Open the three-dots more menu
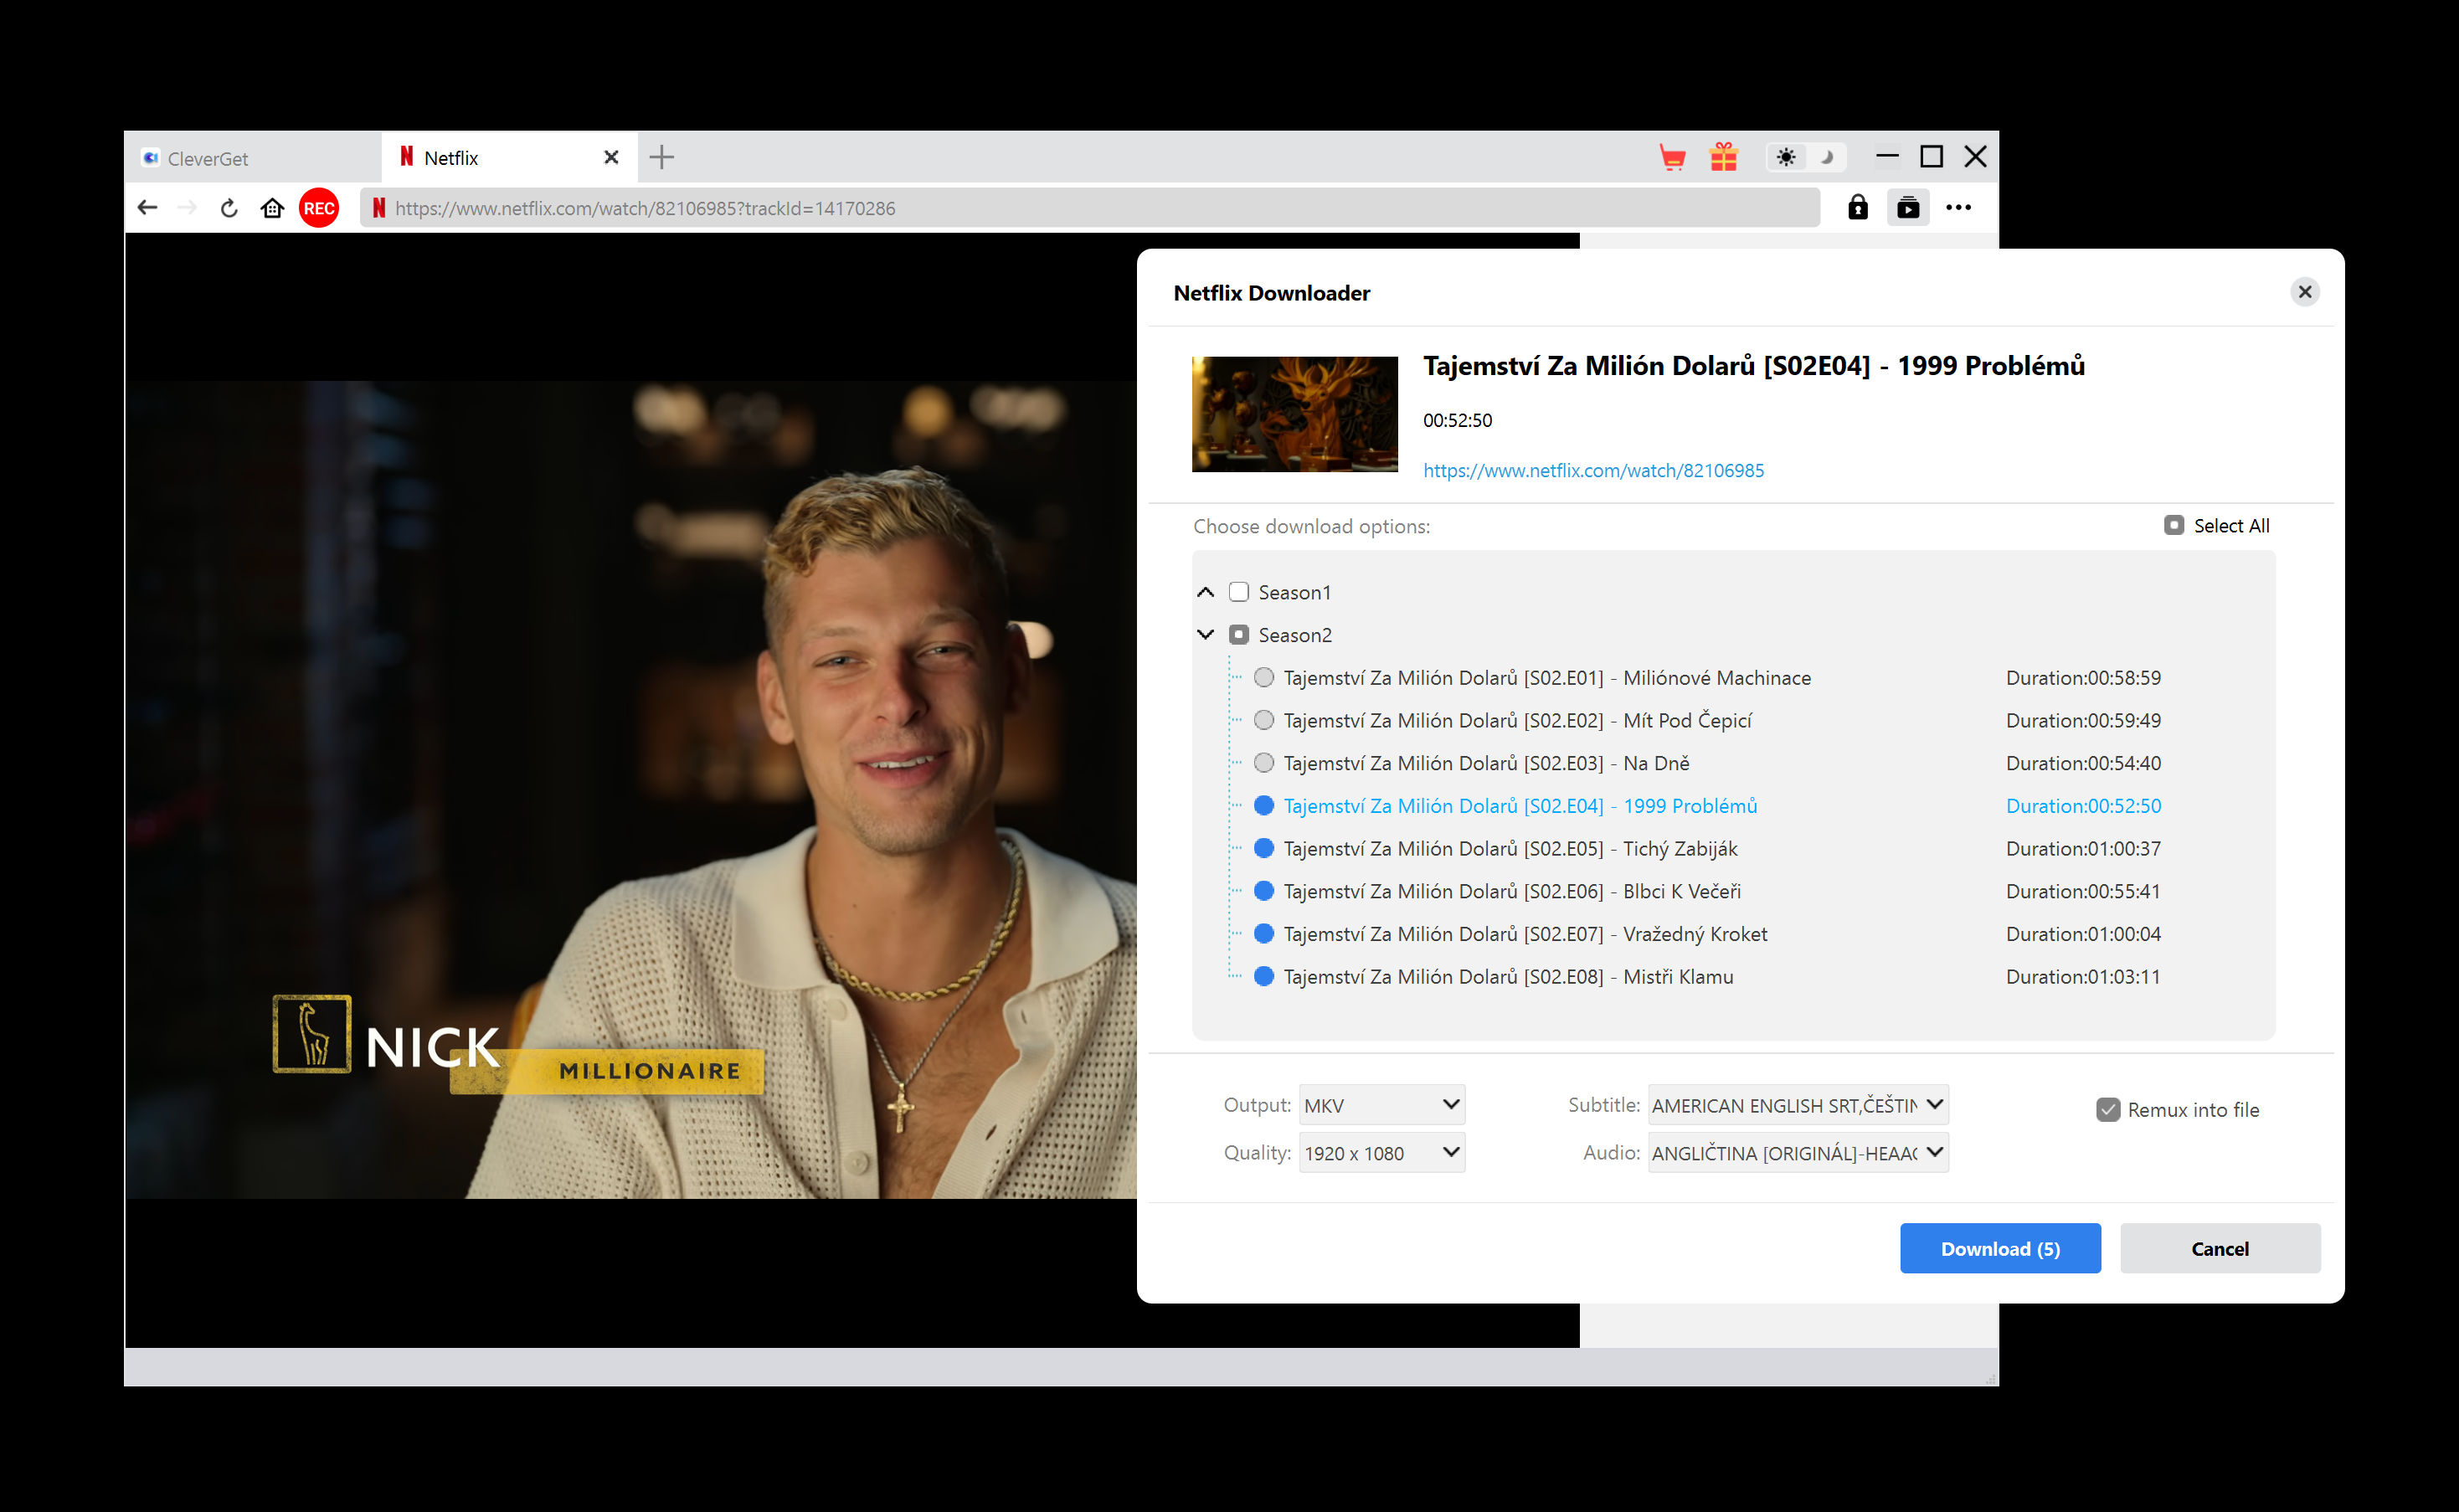Image resolution: width=2459 pixels, height=1512 pixels. (x=1958, y=208)
